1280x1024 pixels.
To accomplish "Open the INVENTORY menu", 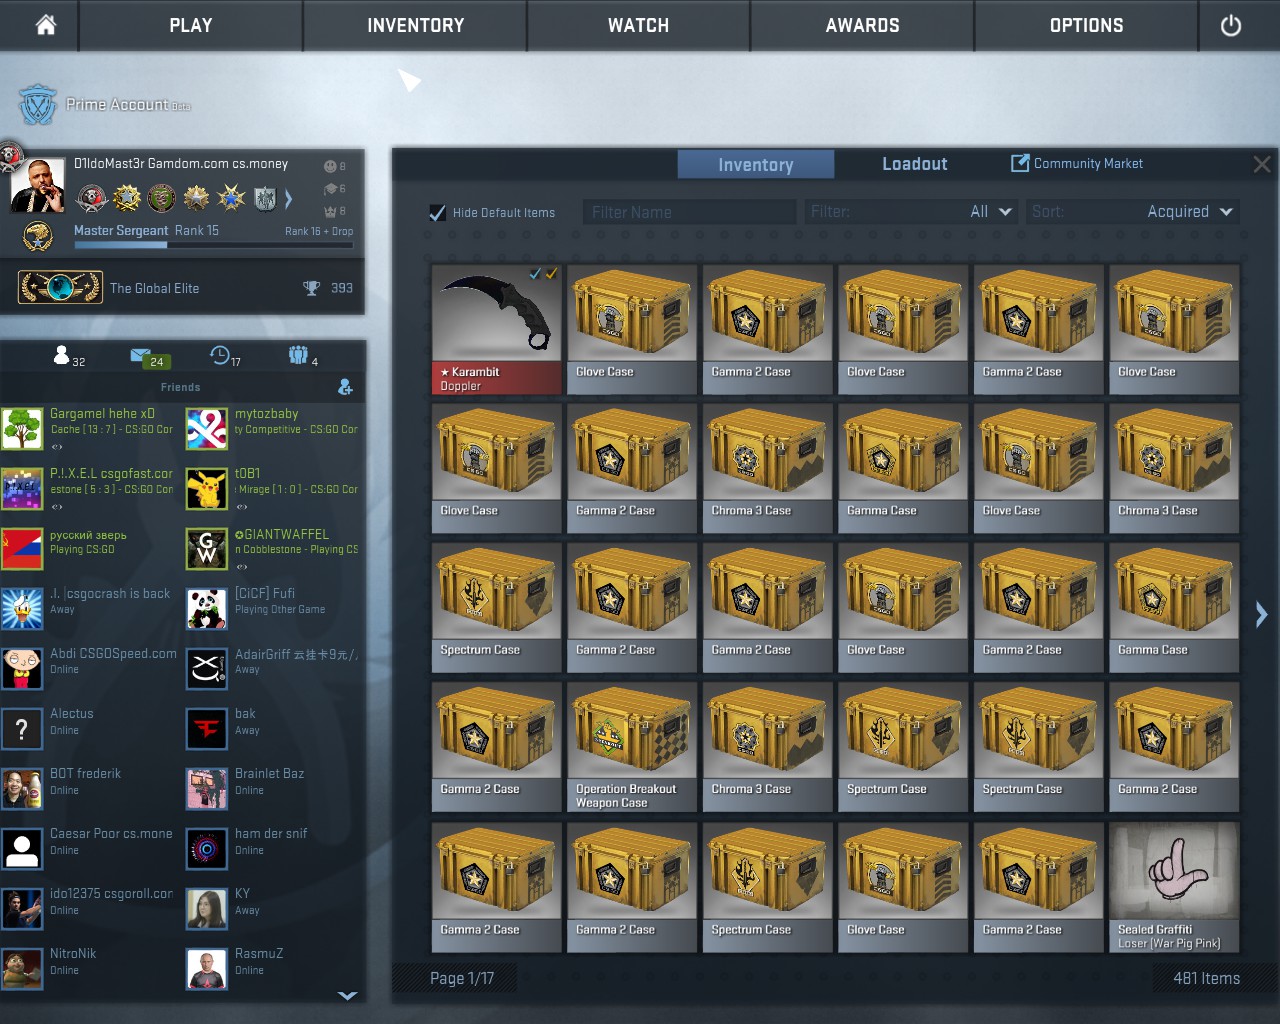I will [416, 25].
